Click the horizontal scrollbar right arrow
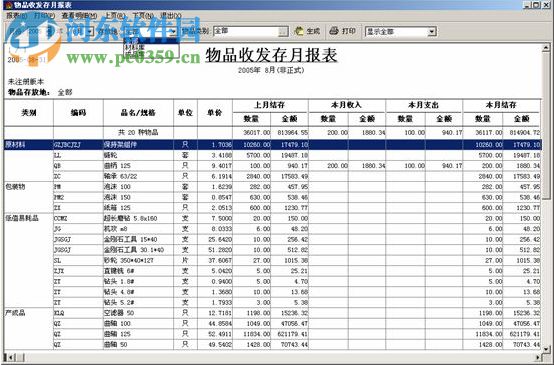This screenshot has height=365, width=554. click(x=538, y=357)
